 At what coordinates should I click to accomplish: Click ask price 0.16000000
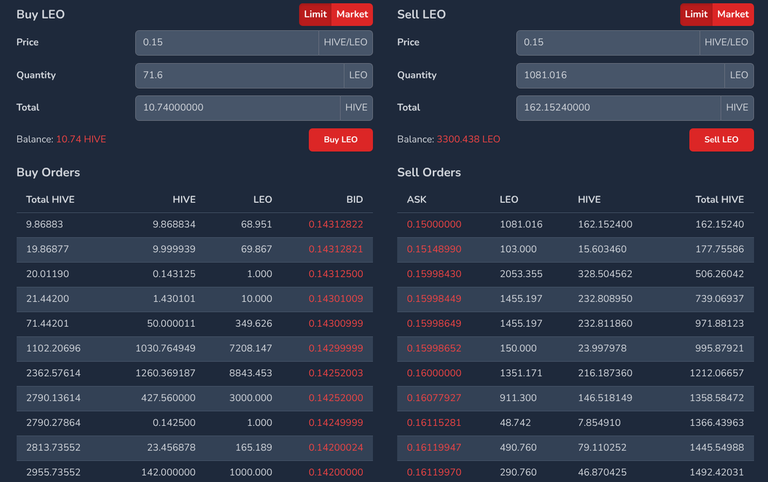pyautogui.click(x=434, y=373)
